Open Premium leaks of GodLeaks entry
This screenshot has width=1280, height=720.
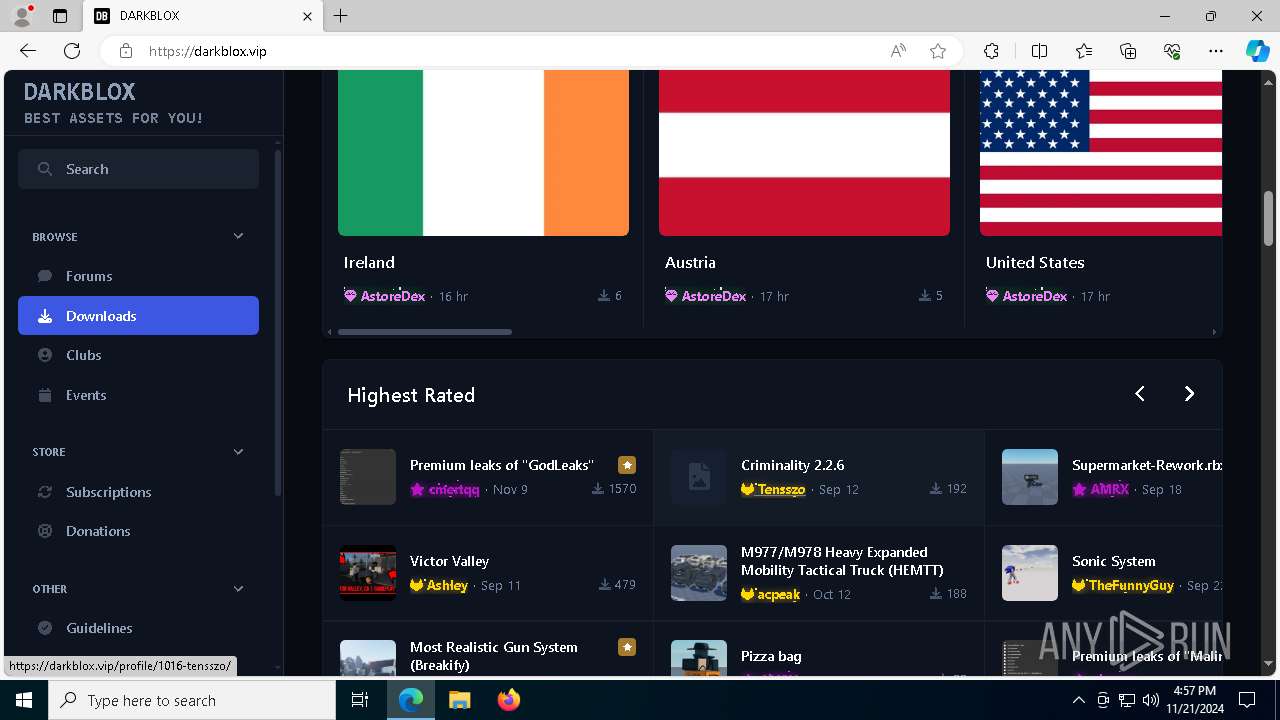click(x=502, y=465)
